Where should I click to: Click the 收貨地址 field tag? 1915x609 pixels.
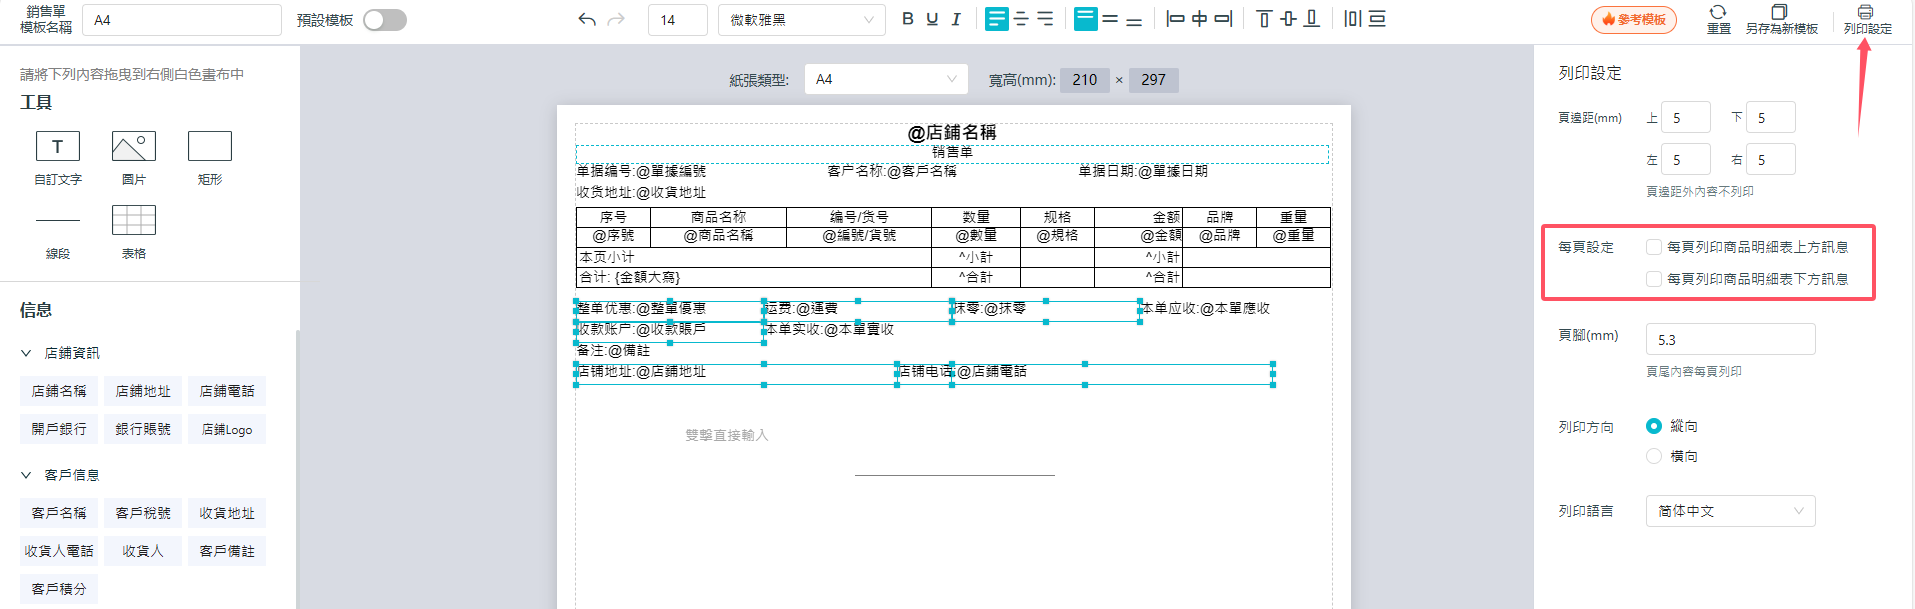point(227,513)
